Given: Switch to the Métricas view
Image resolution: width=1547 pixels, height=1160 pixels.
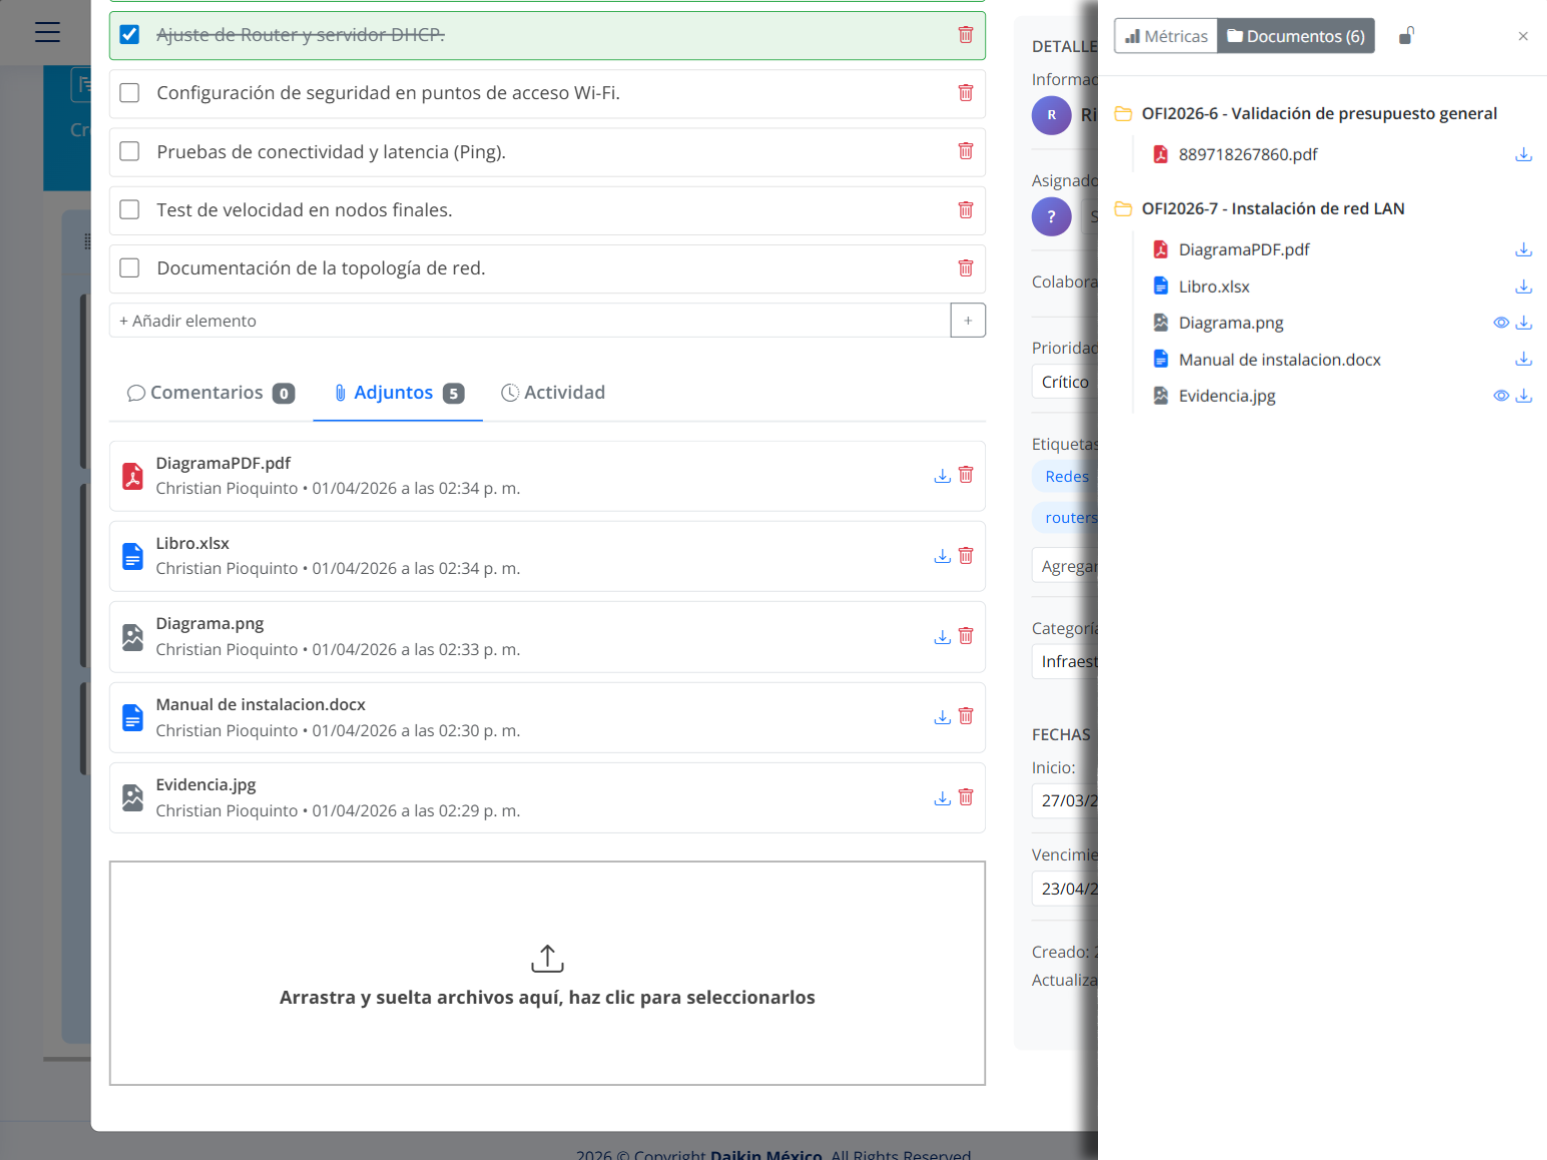Looking at the screenshot, I should 1166,36.
